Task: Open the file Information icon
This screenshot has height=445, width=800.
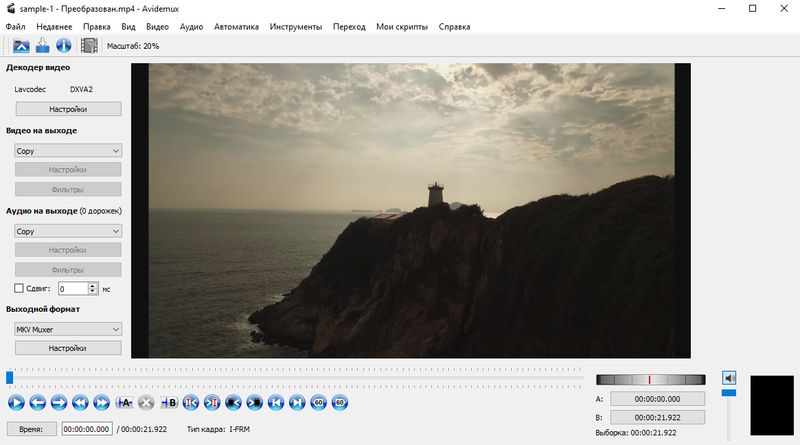Action: point(63,46)
